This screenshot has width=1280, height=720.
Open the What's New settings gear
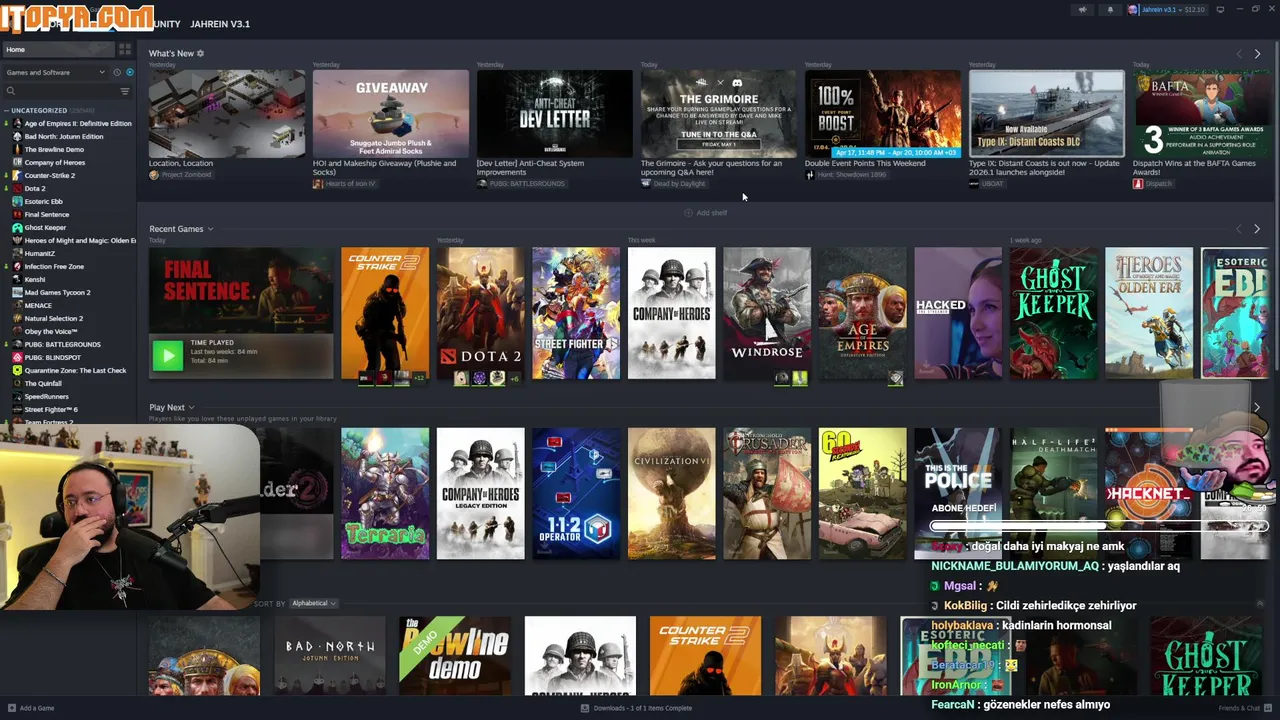pyautogui.click(x=200, y=53)
